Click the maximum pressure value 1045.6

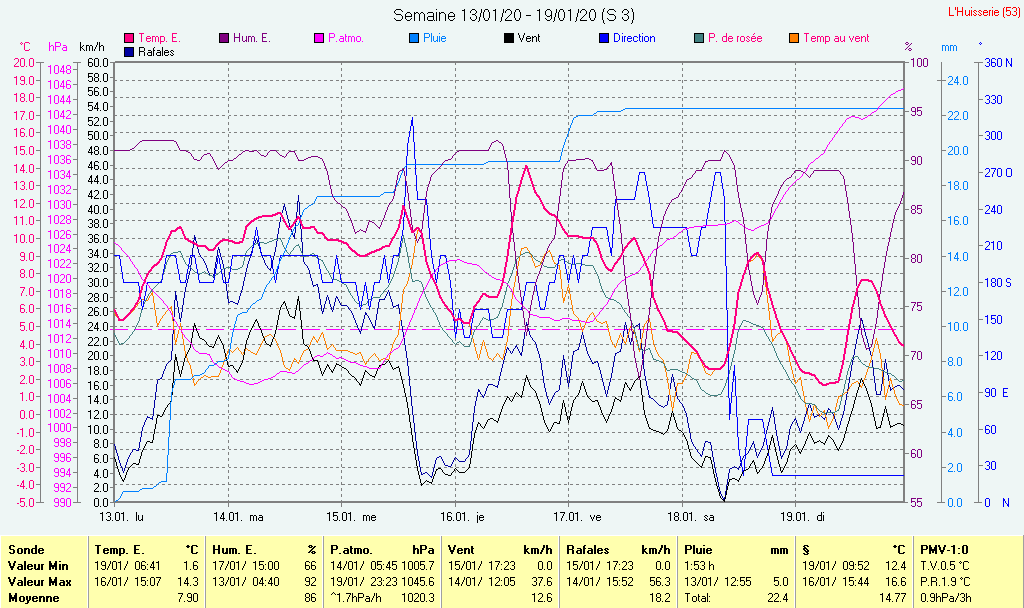click(417, 582)
